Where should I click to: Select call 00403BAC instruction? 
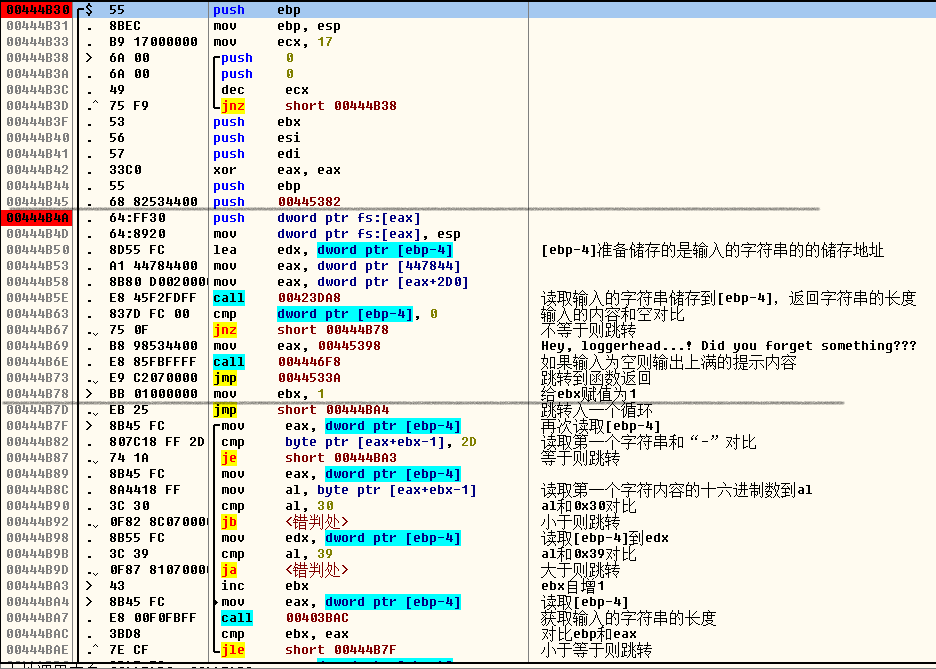tap(285, 618)
